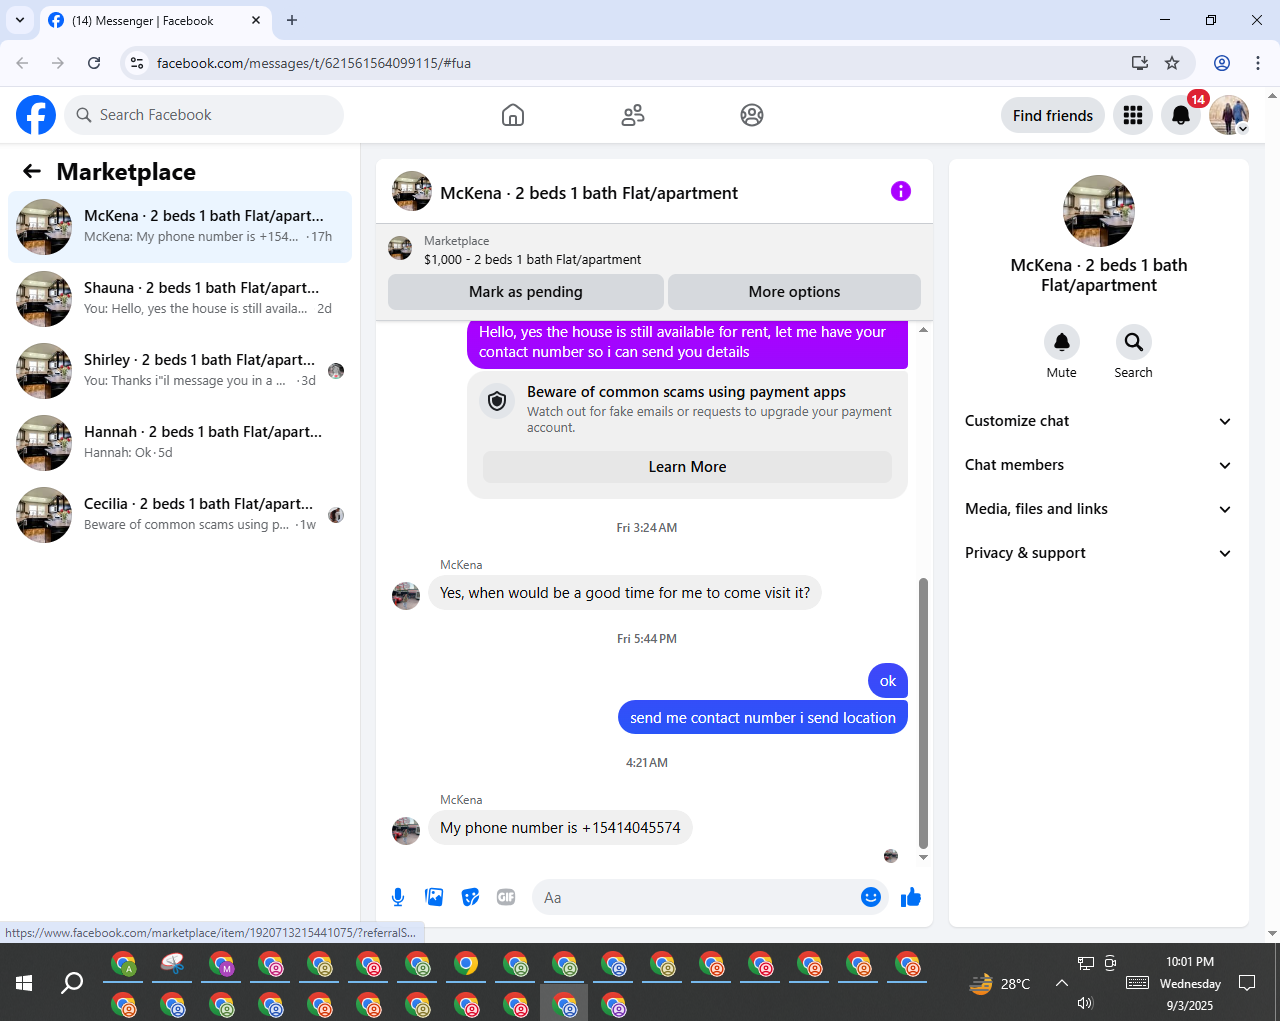
Task: Open Windows notification center icon
Action: [1247, 983]
